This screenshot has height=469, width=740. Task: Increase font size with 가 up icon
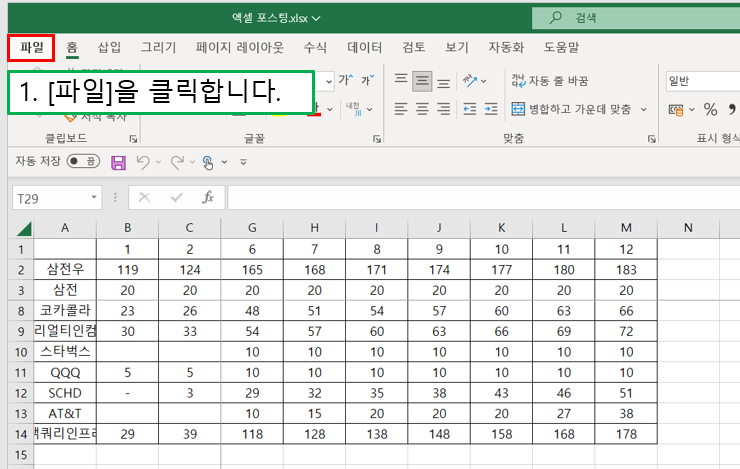345,80
